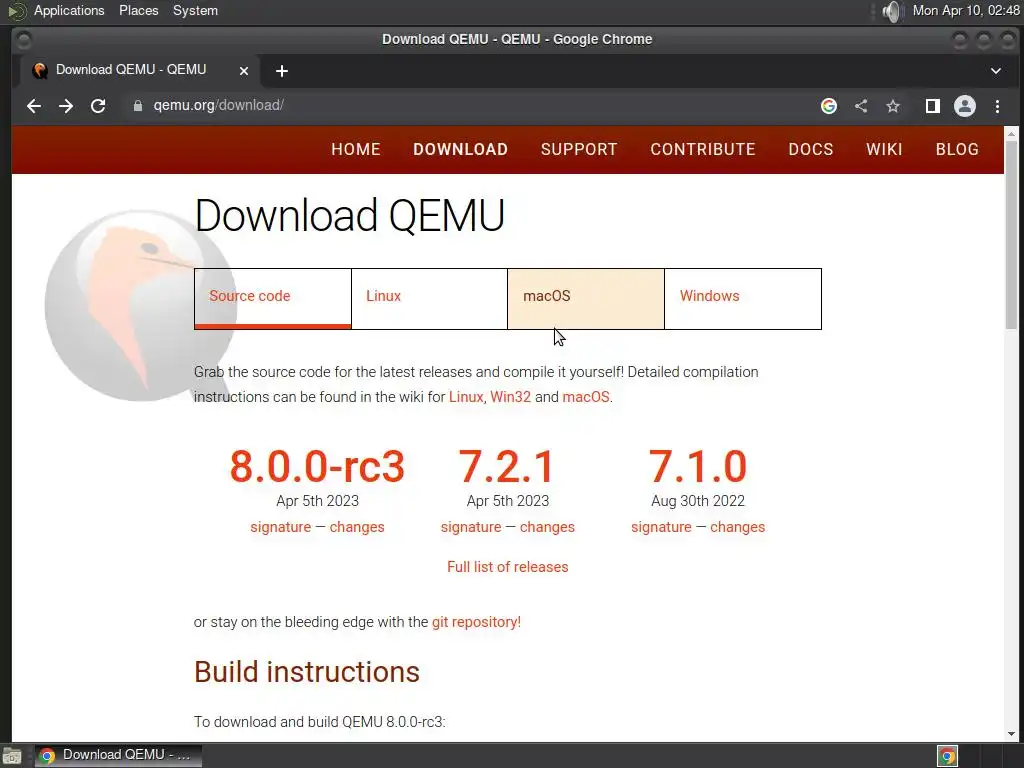Screen dimensions: 1024x768
Task: Download version 8.0.0-rc3
Action: click(x=317, y=466)
